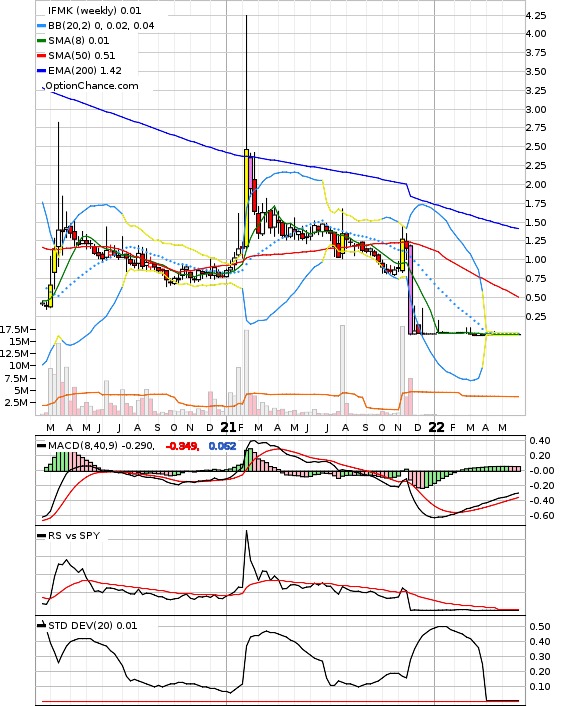Click the tall yellow candlestick at February 2021
Image resolution: width=566 pixels, height=706 pixels.
(247, 198)
